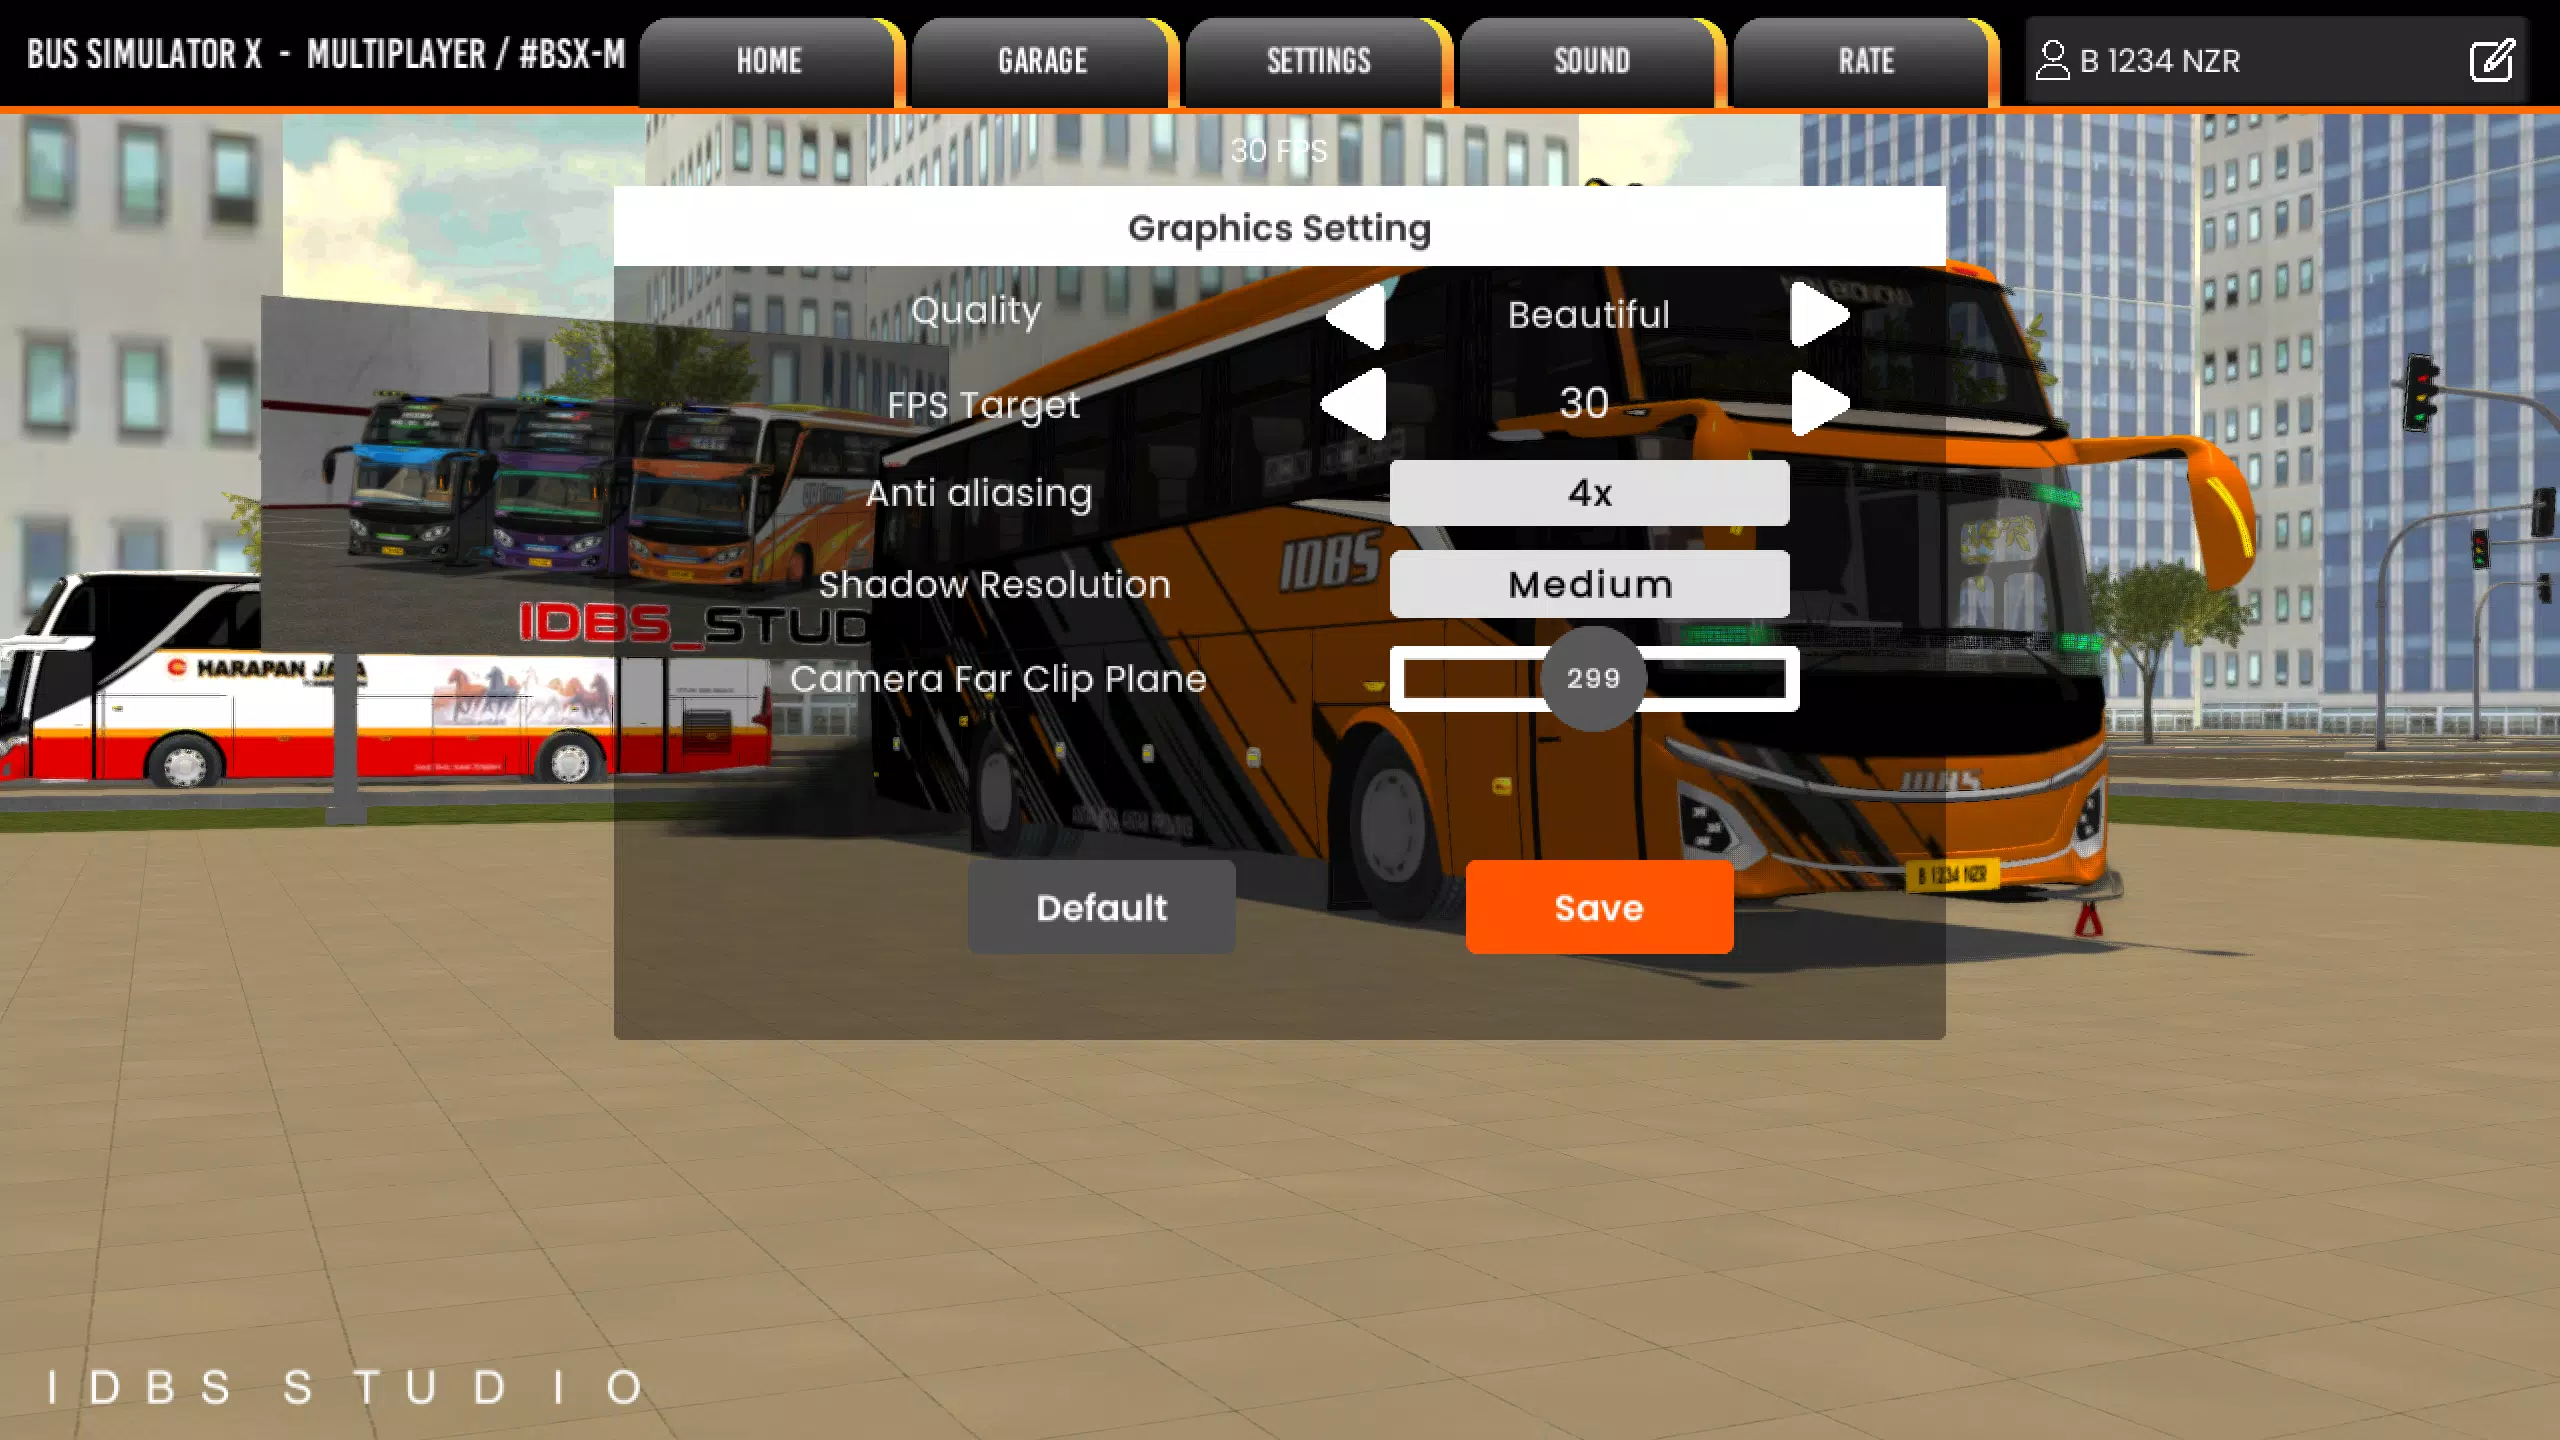Viewport: 2560px width, 1440px height.
Task: Open the SOUND settings panel
Action: [x=1591, y=60]
